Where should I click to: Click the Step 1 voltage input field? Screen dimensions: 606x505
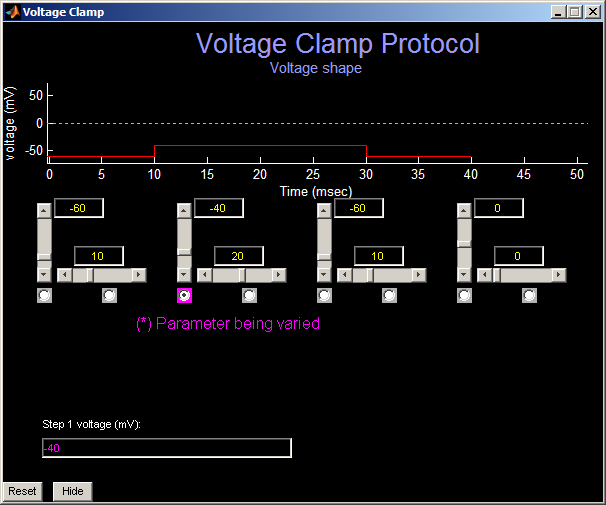166,448
